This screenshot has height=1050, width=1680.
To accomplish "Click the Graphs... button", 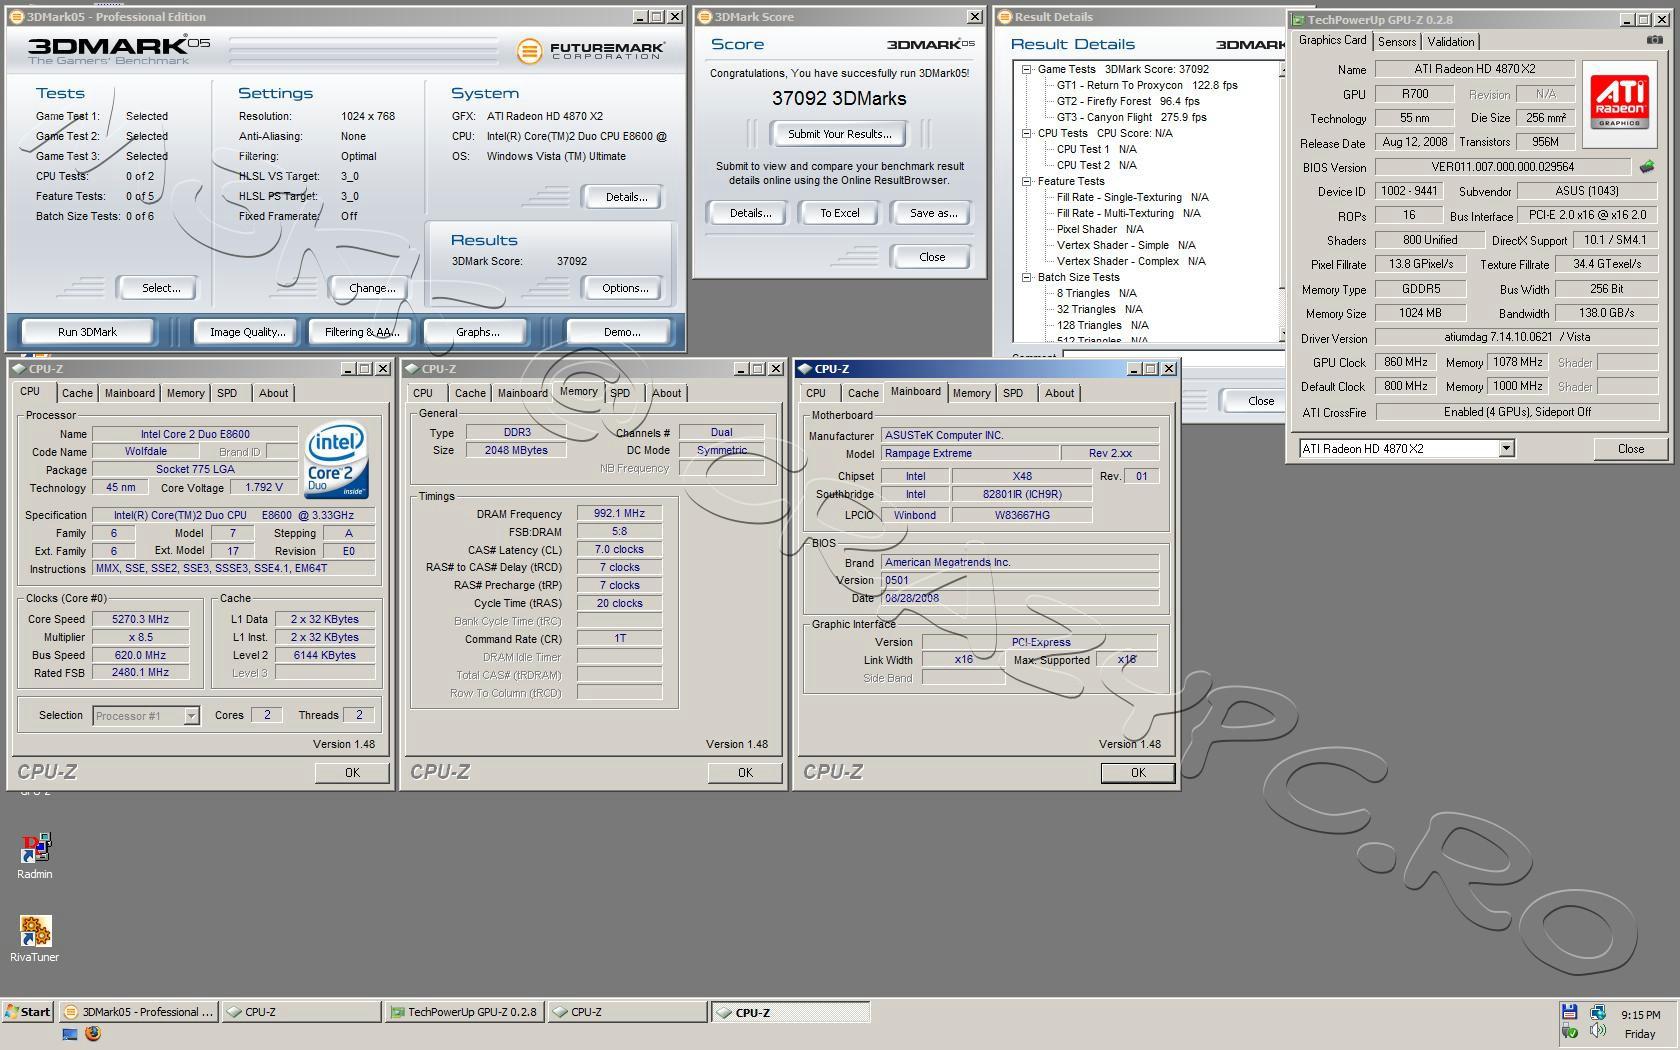I will click(477, 332).
